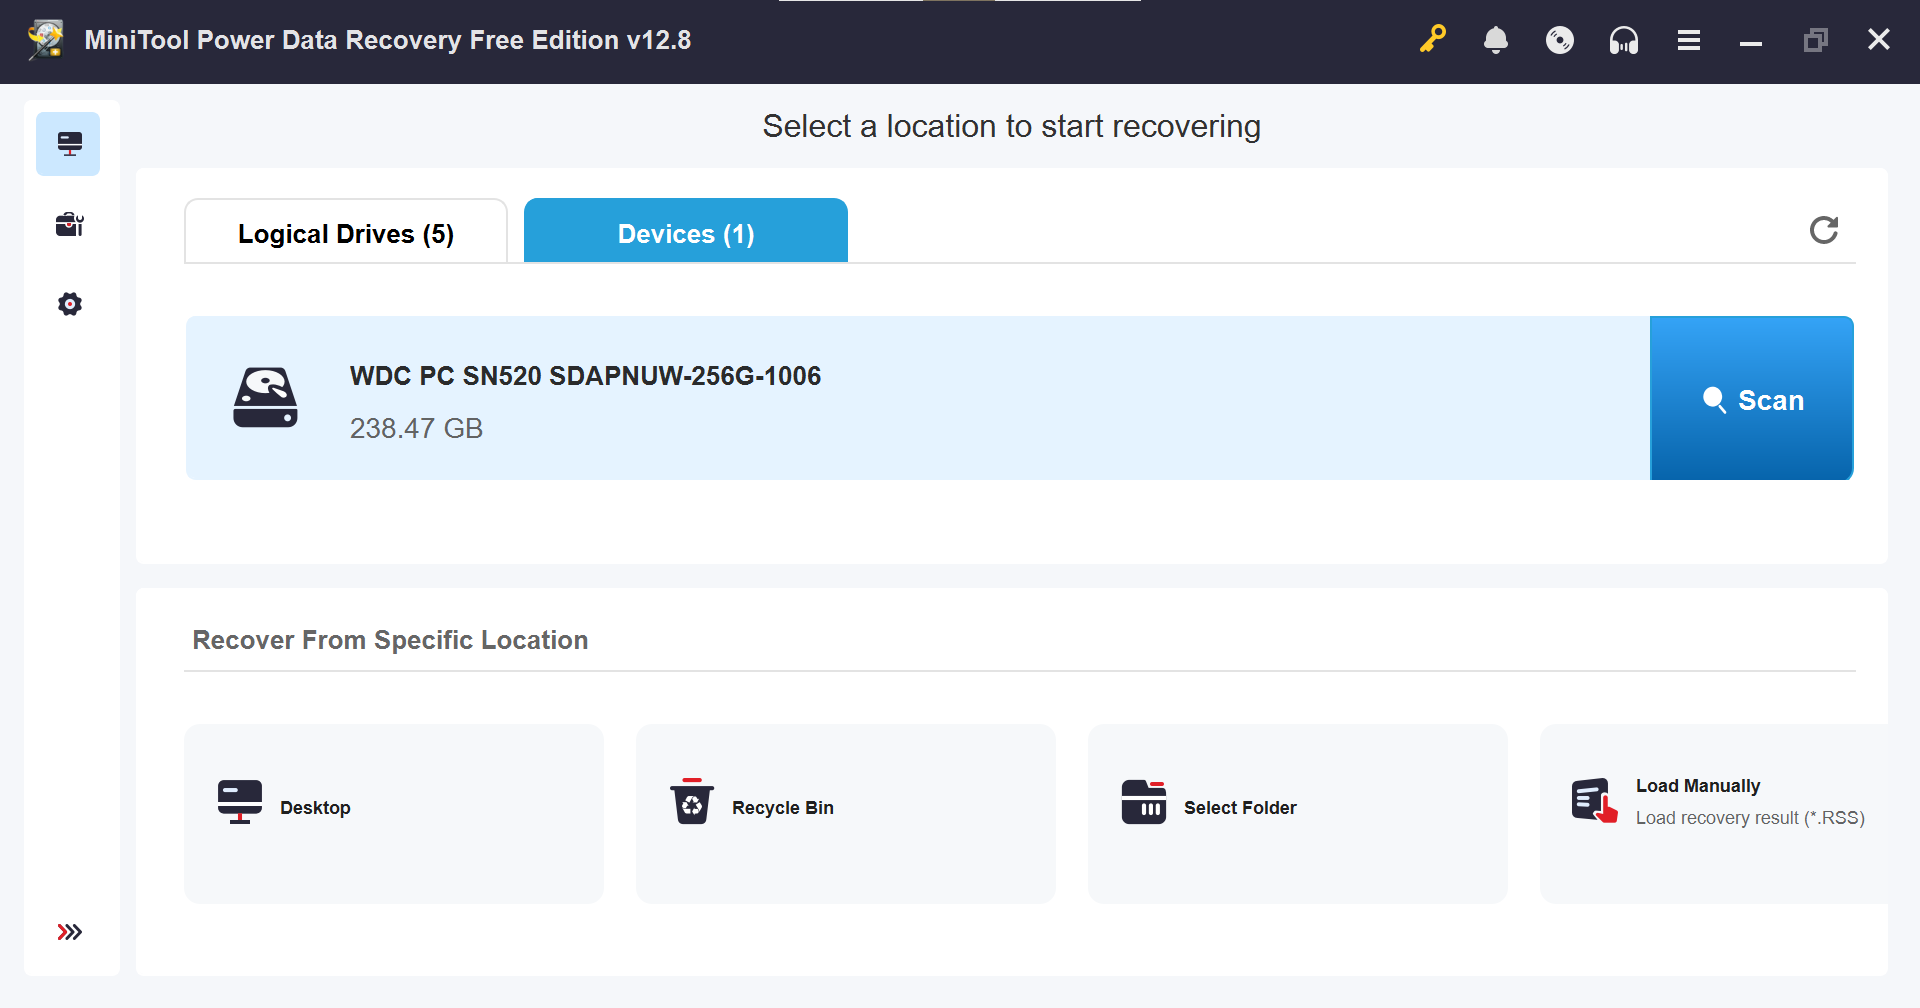The image size is (1920, 1008).
Task: Open Load Manually recovery result
Action: tap(1714, 813)
